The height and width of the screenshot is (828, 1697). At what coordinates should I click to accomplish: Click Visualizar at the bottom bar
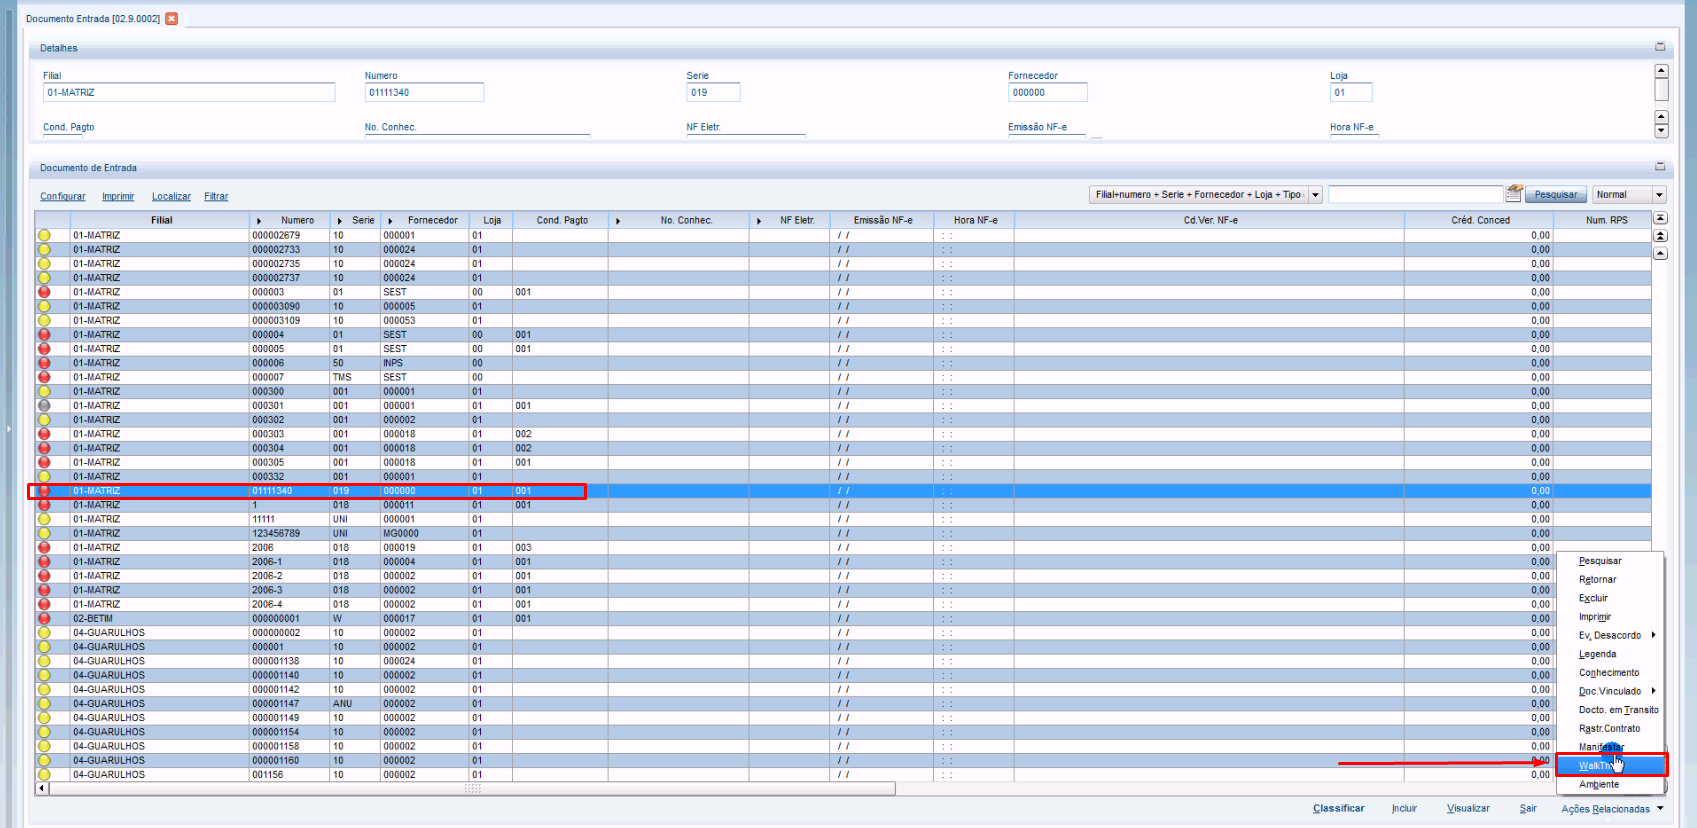[1468, 808]
